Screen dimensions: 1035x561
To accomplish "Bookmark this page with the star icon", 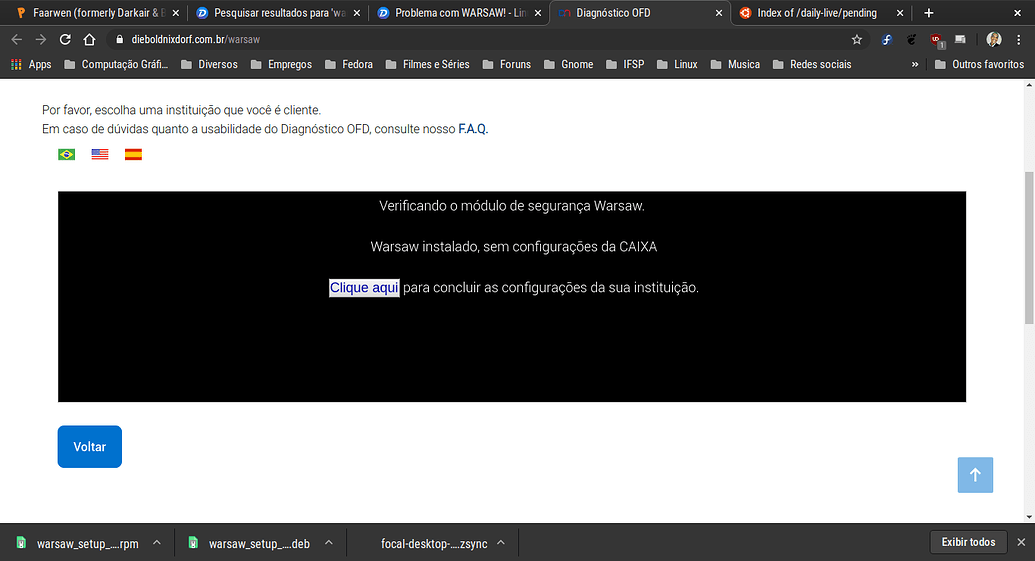I will point(857,40).
